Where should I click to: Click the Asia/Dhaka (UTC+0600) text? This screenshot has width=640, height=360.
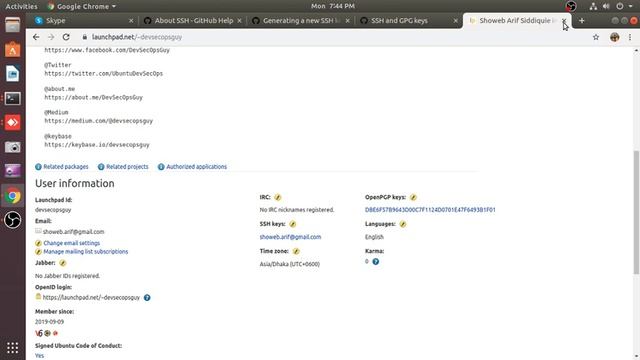290,264
